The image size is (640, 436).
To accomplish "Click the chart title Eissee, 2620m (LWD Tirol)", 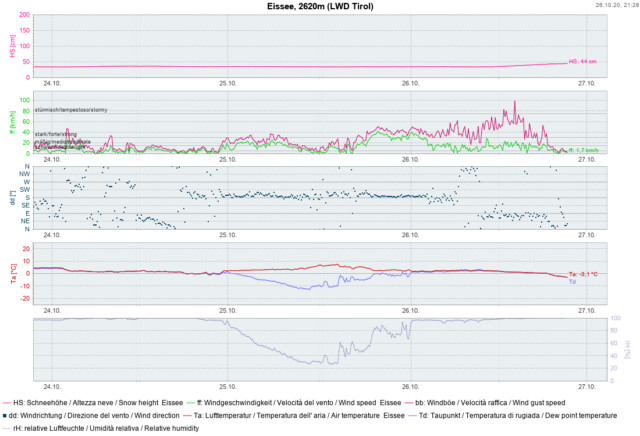I will 320,6.
